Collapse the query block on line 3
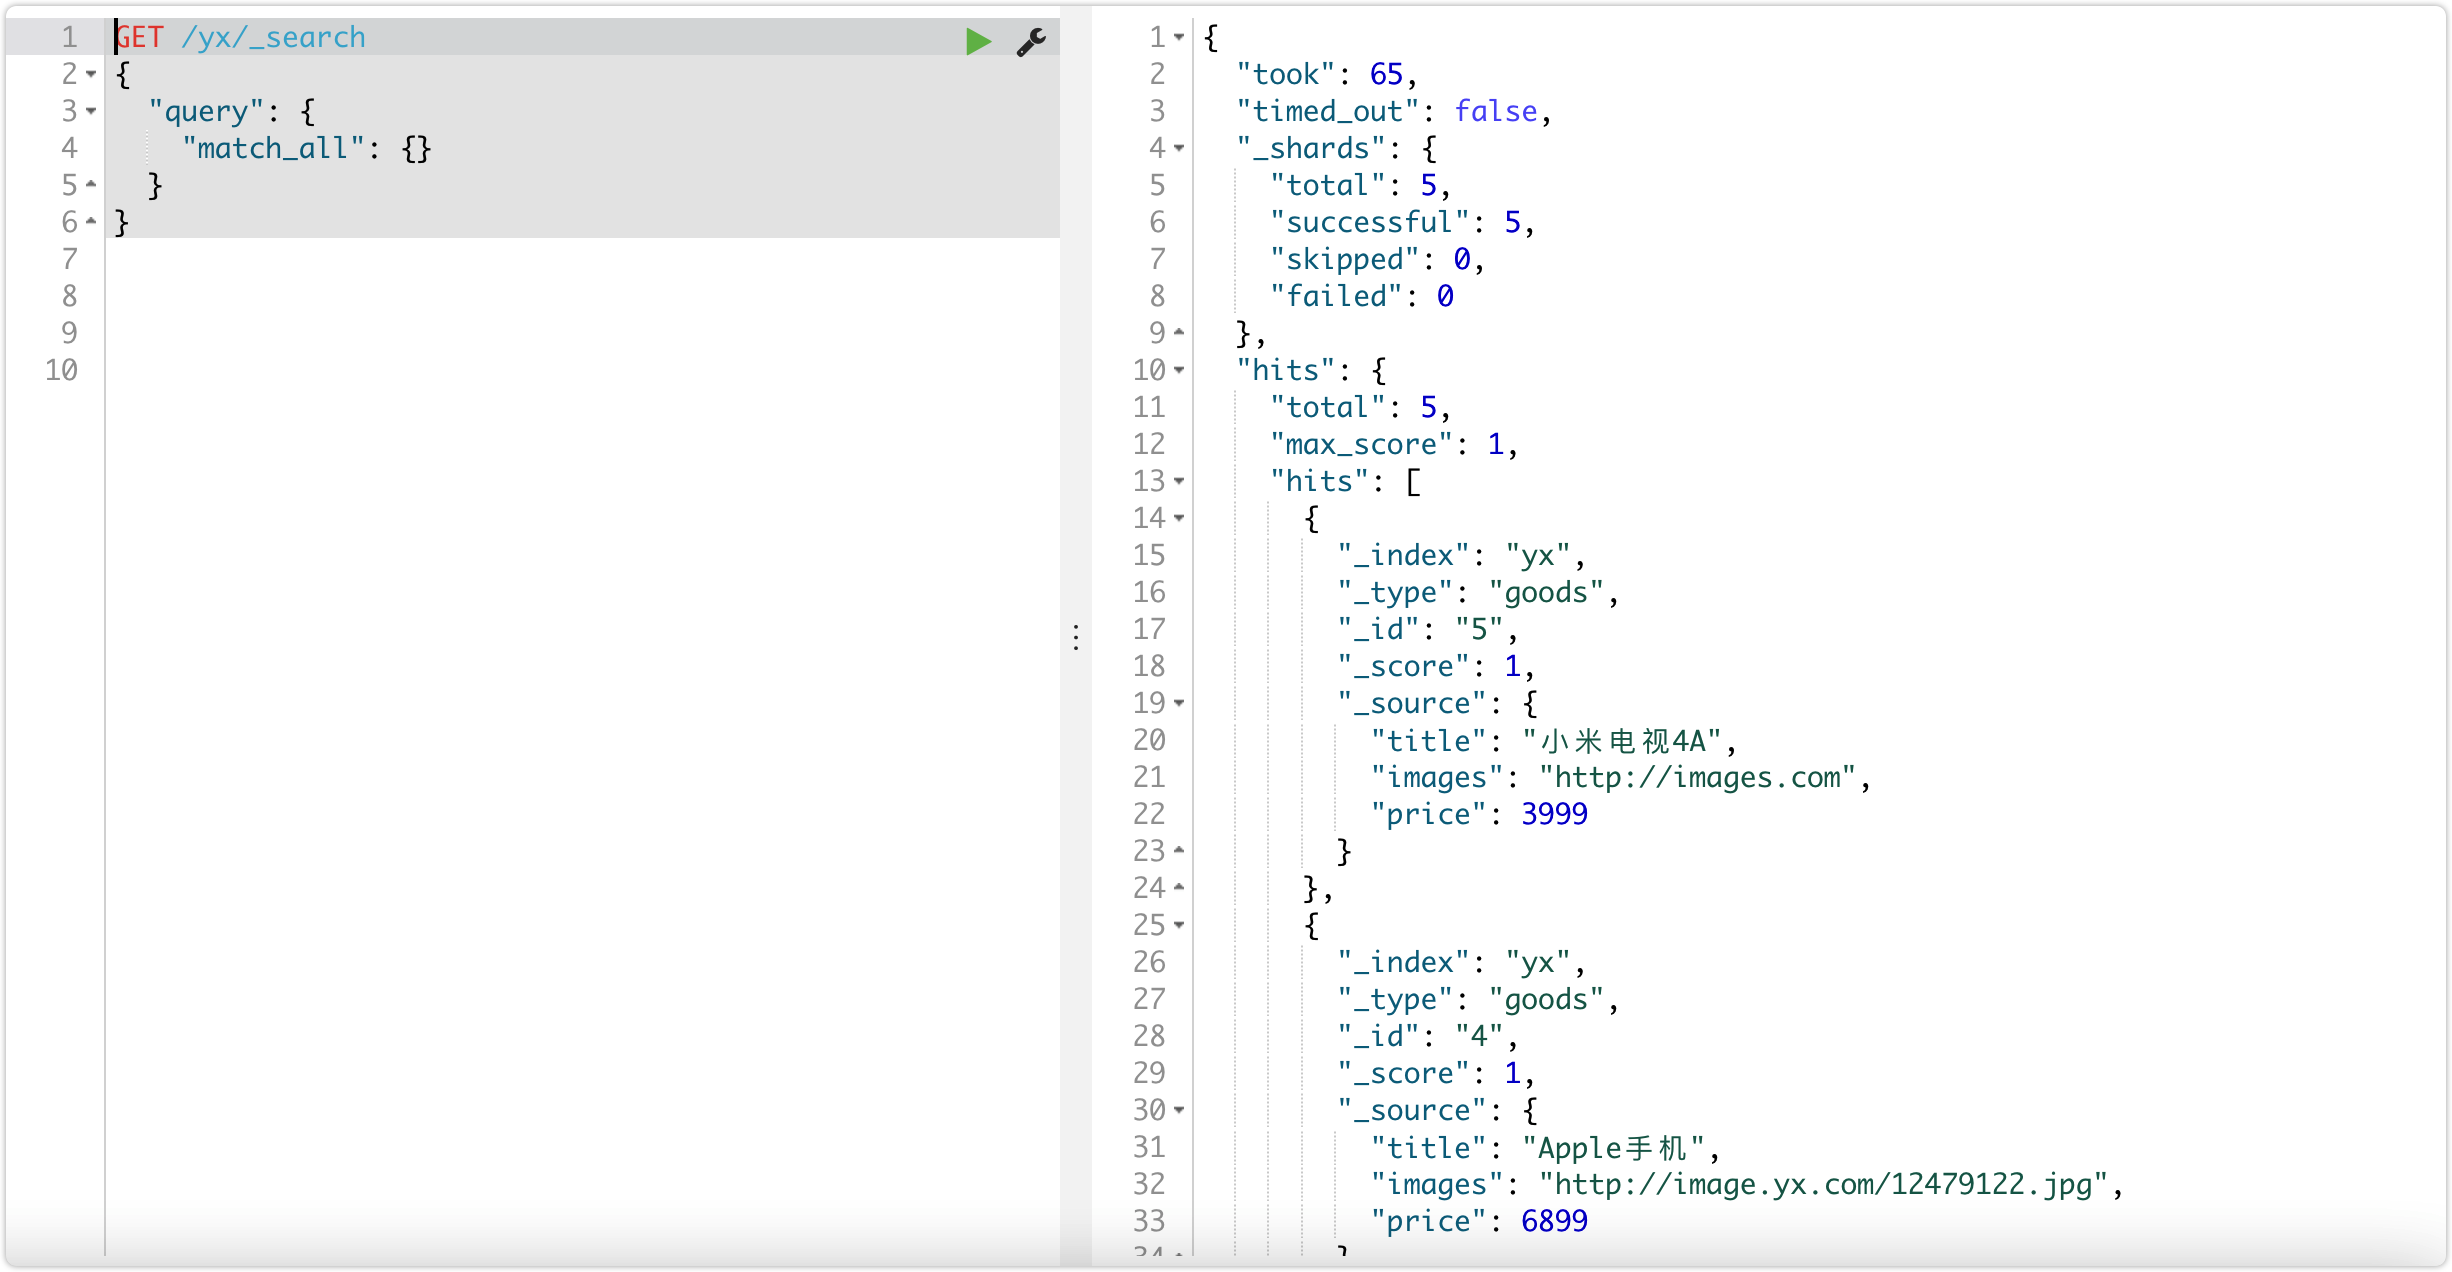 (91, 111)
